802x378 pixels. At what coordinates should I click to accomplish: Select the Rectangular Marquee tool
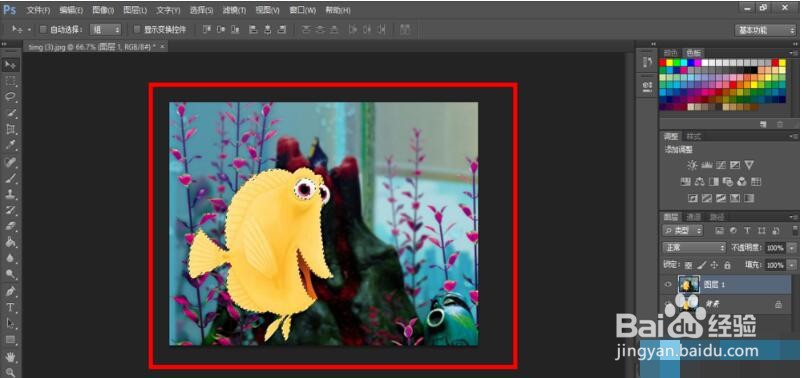[10, 81]
